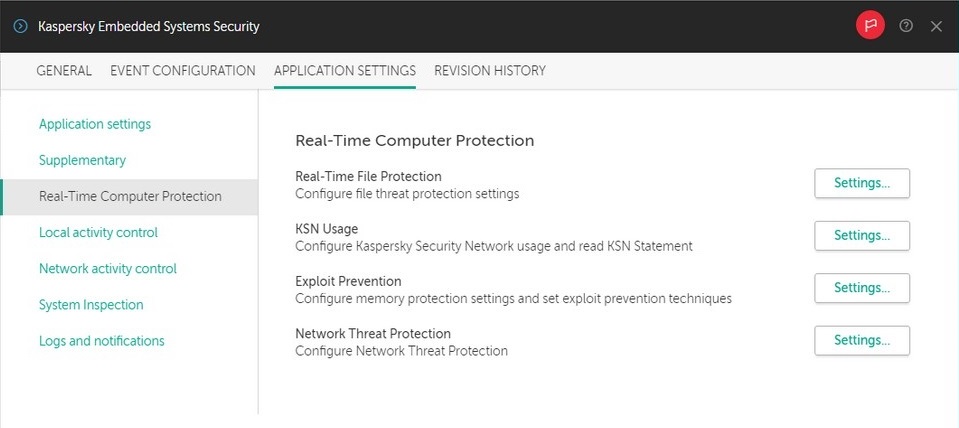Open Application settings in sidebar

click(x=95, y=124)
